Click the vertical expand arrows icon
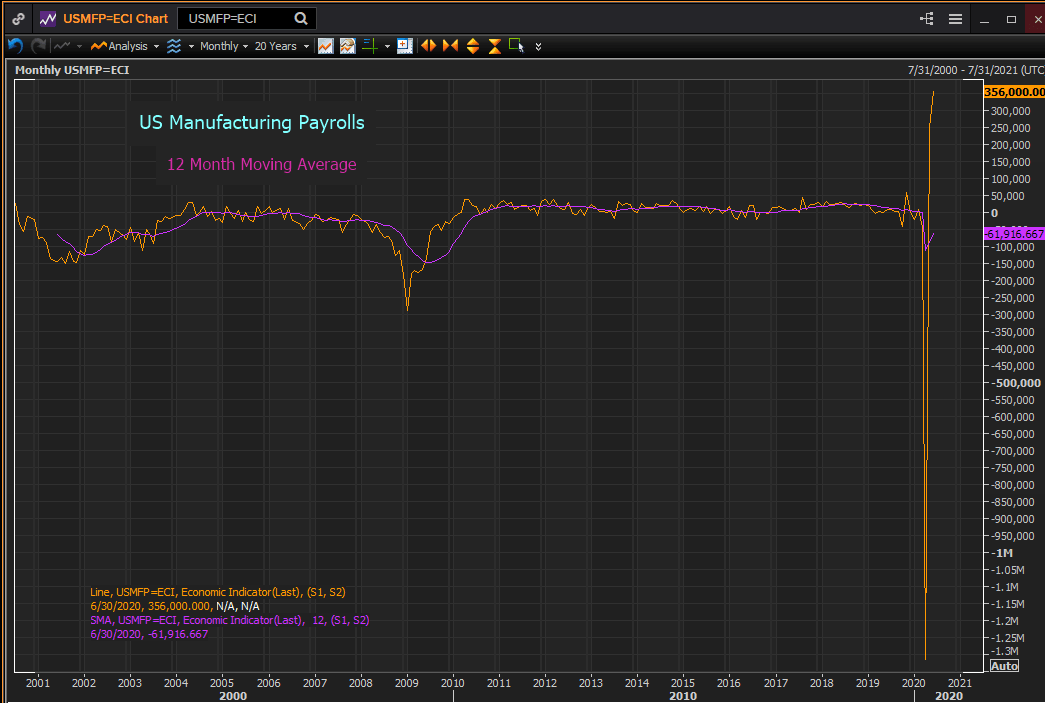The image size is (1045, 703). point(472,46)
